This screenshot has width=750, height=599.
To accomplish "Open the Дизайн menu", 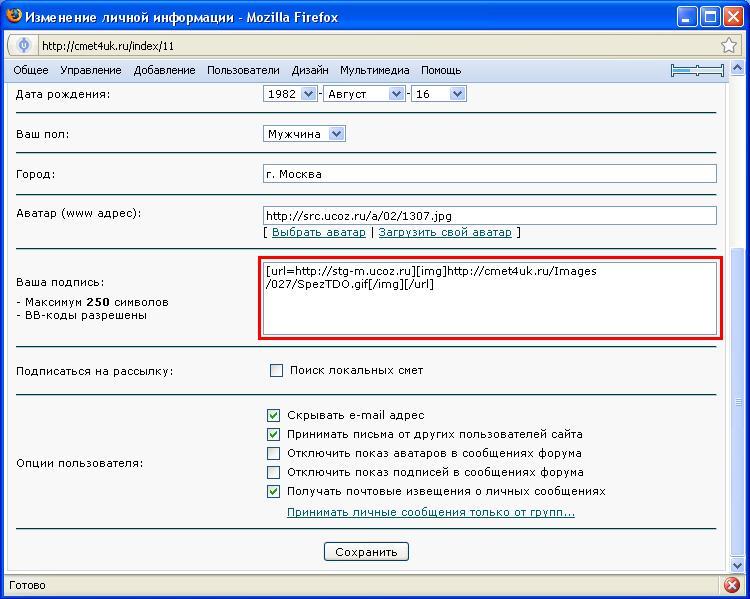I will [310, 70].
